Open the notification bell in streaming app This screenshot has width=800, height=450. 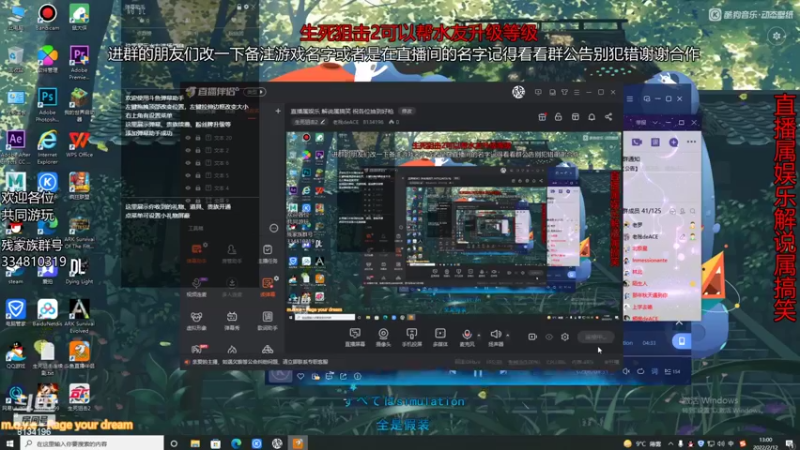pos(592,117)
